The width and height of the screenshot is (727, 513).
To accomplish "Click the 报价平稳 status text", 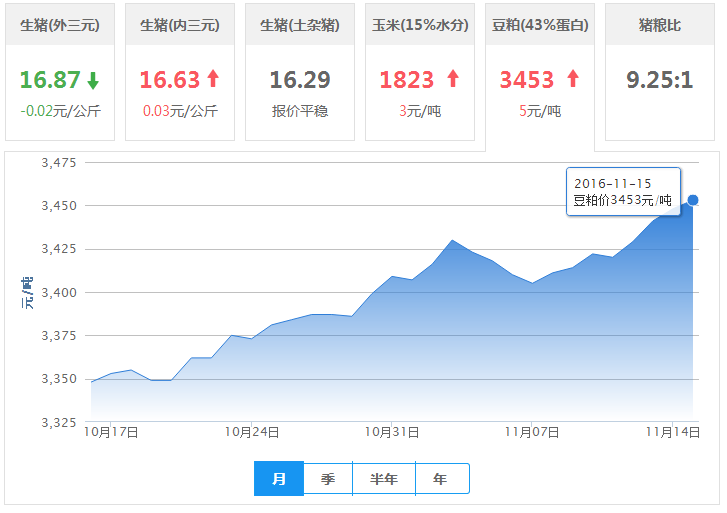I will point(300,111).
